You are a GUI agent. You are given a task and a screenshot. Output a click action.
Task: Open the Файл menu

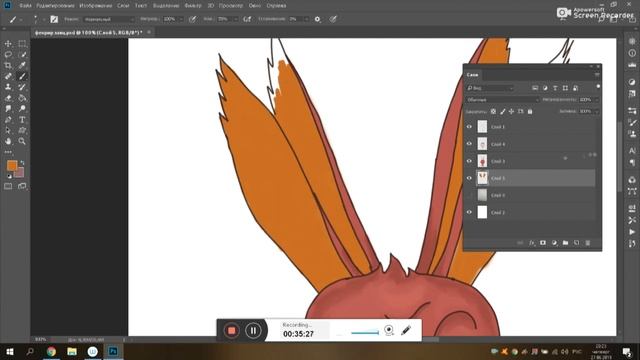tap(25, 6)
